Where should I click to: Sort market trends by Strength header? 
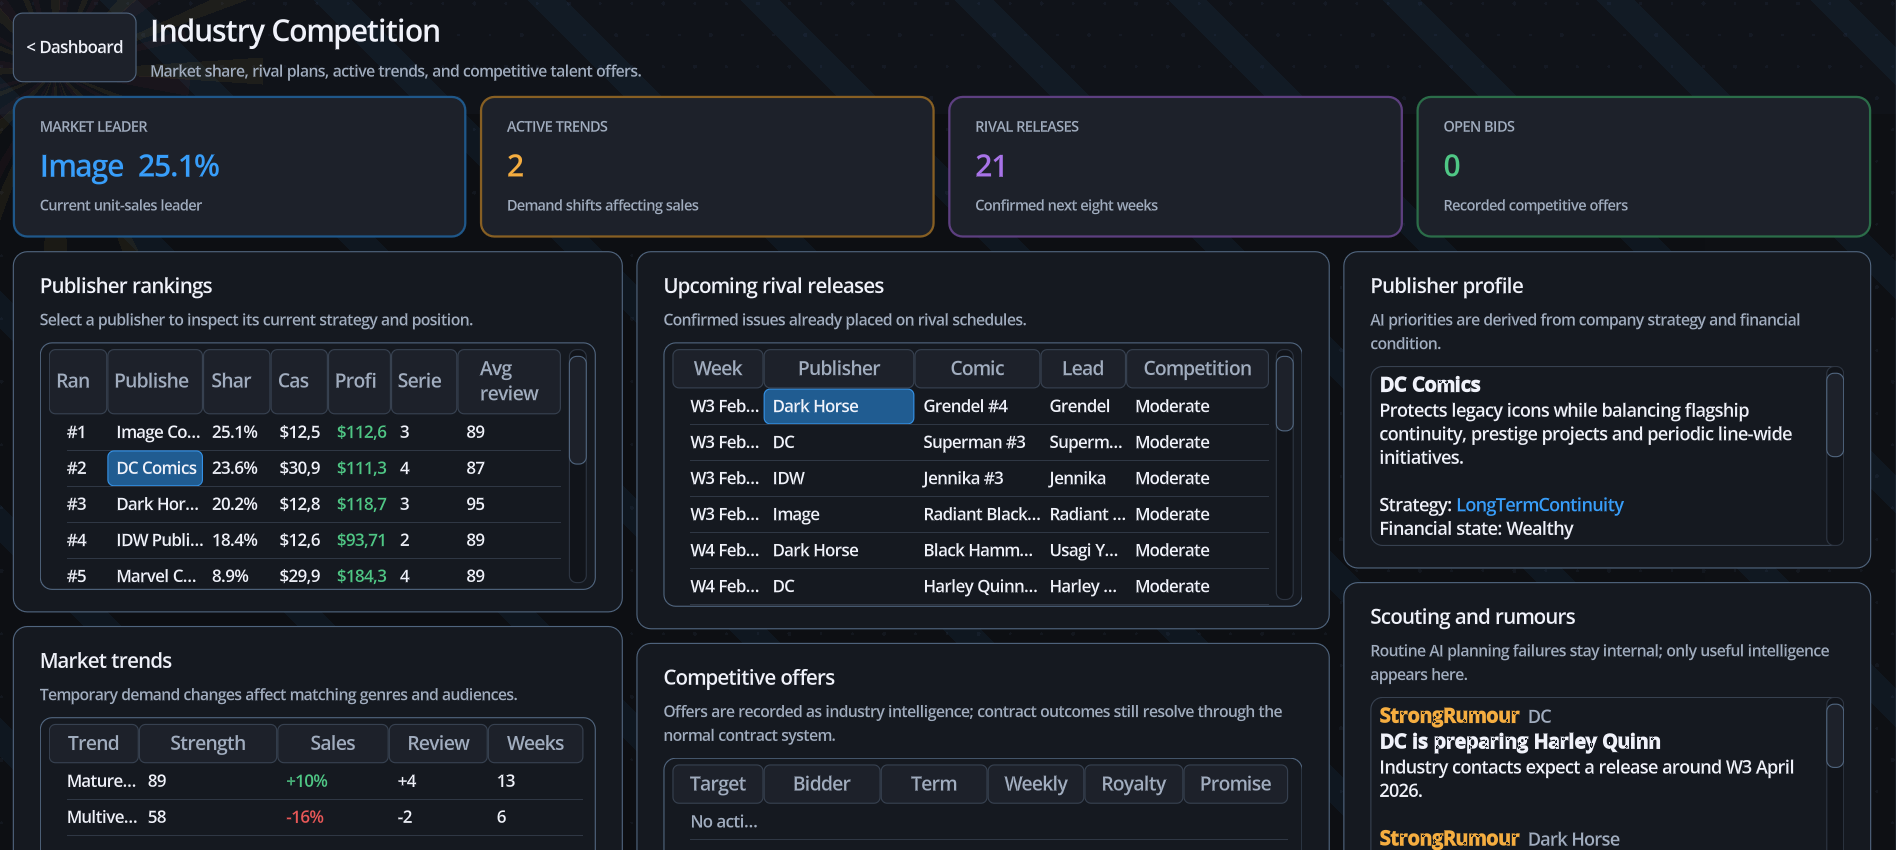[x=207, y=743]
